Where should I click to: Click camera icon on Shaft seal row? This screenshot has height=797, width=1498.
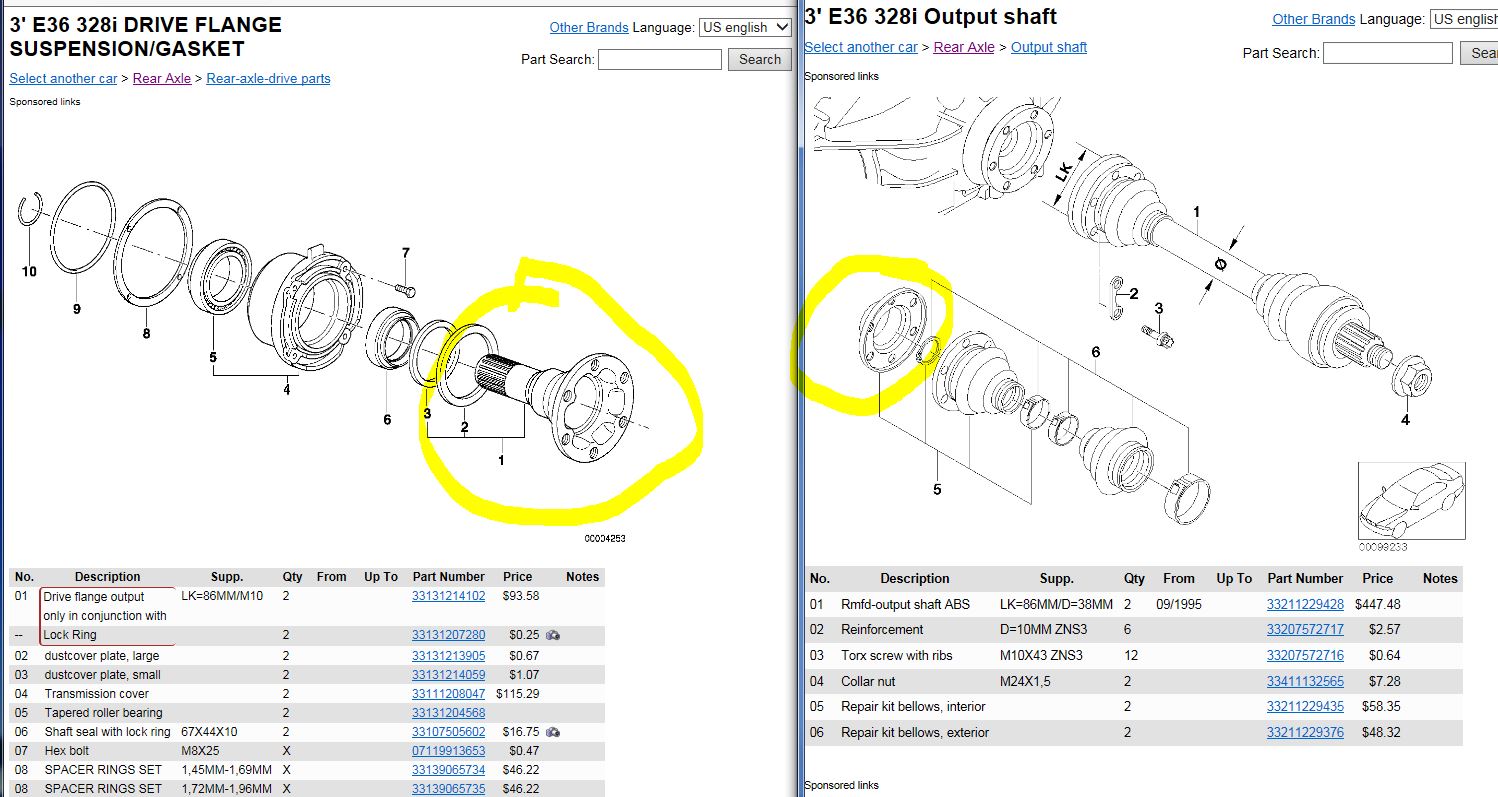(553, 732)
